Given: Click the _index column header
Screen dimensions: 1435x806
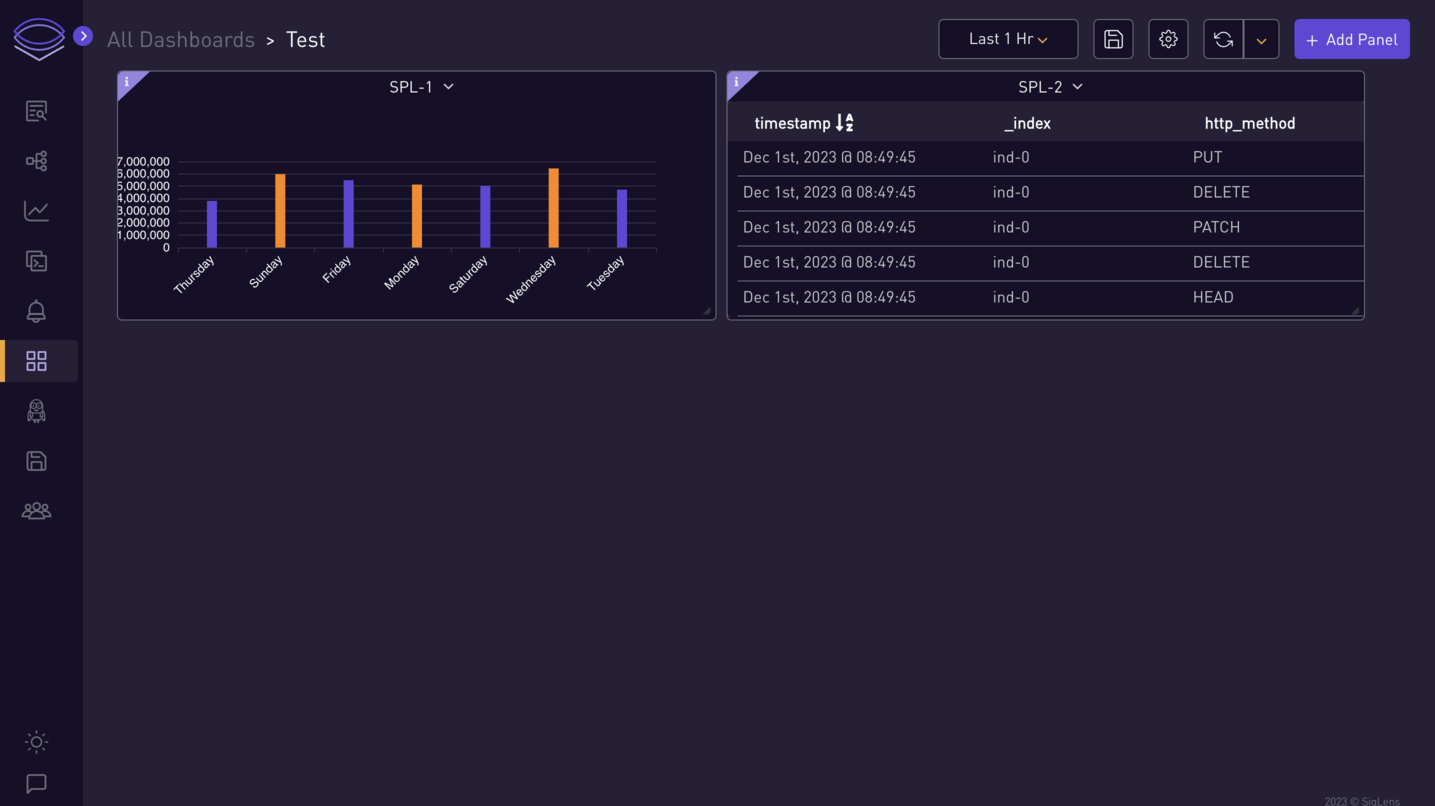Looking at the screenshot, I should [x=1027, y=123].
